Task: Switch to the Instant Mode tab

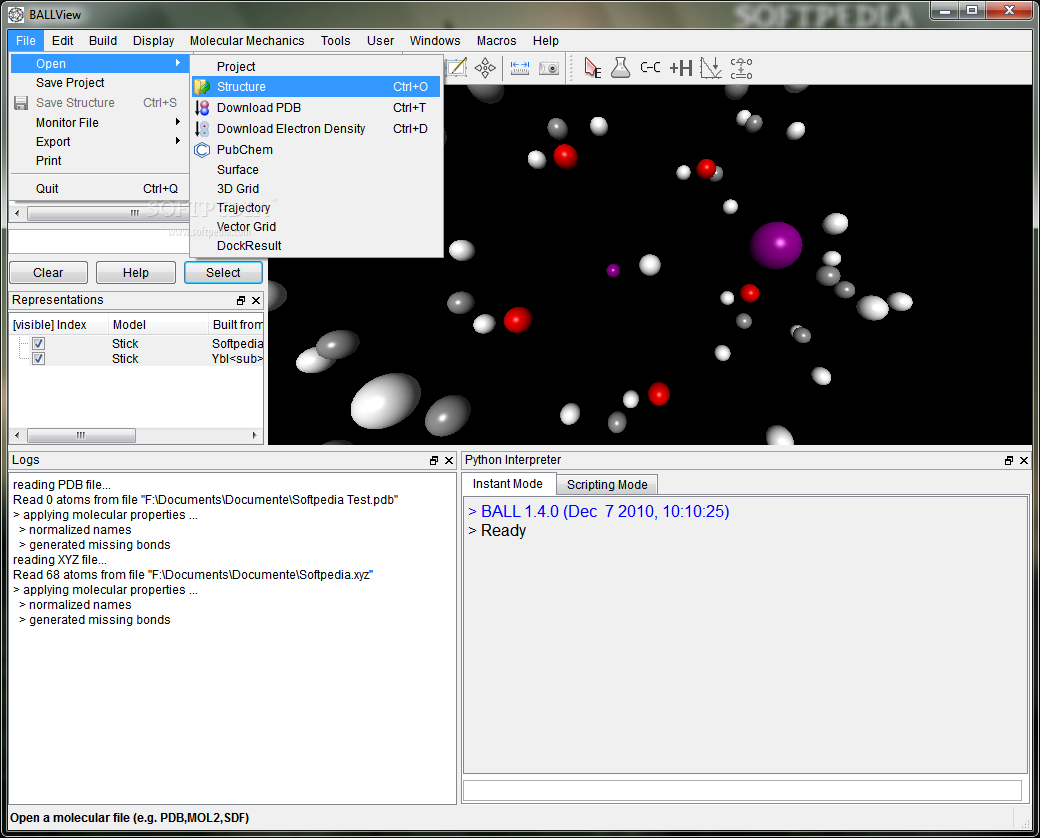Action: coord(507,484)
